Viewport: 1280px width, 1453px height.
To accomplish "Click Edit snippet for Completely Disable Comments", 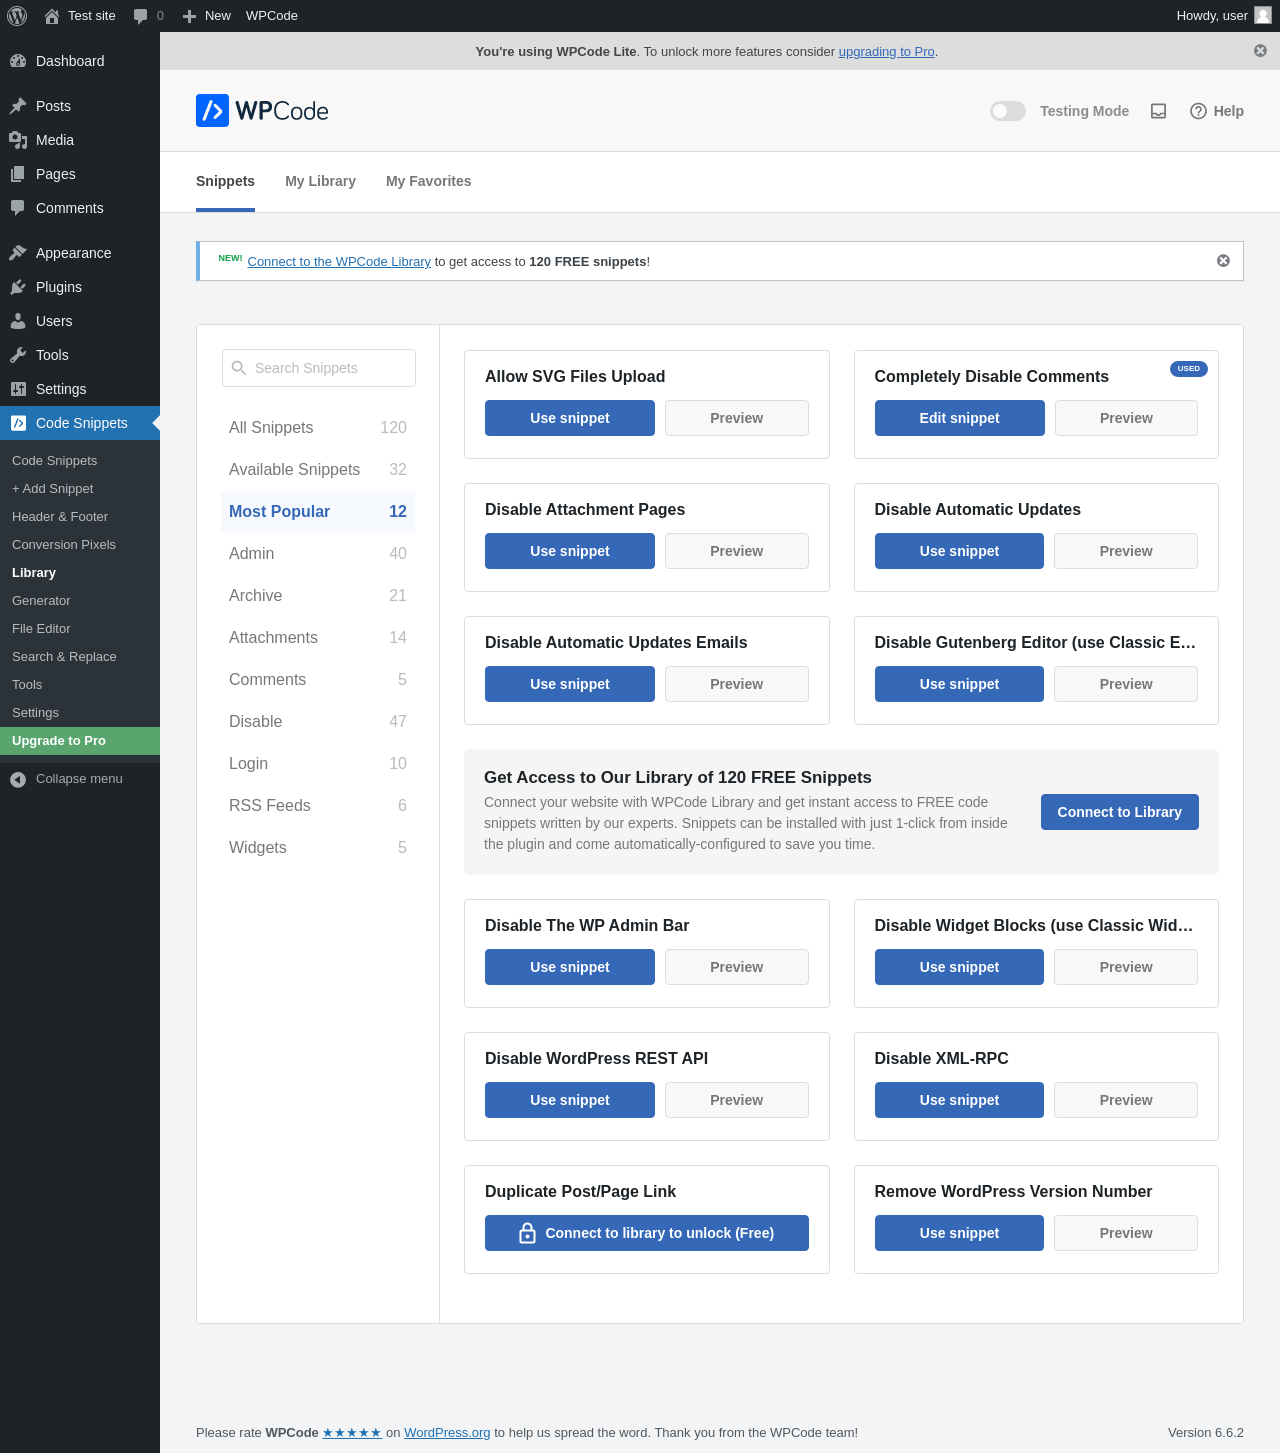I will click(959, 418).
